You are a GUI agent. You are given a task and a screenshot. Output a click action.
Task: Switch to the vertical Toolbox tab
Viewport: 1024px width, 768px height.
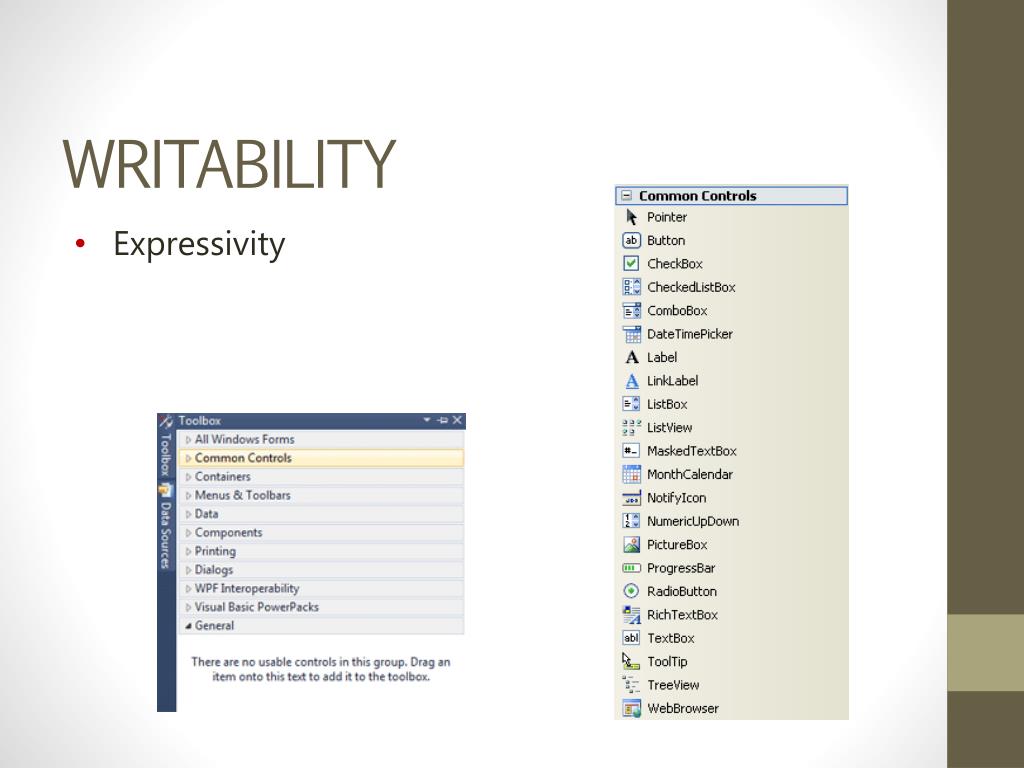click(166, 454)
